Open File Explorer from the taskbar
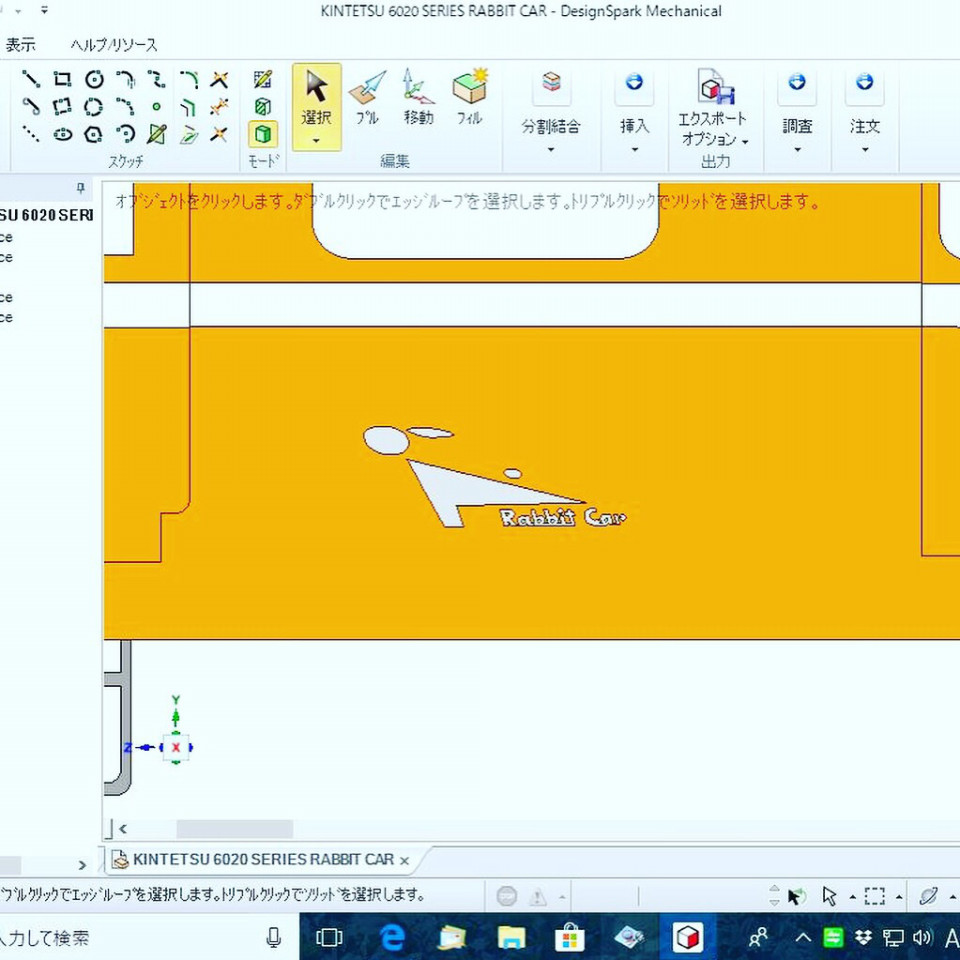Viewport: 960px width, 960px height. coord(511,937)
